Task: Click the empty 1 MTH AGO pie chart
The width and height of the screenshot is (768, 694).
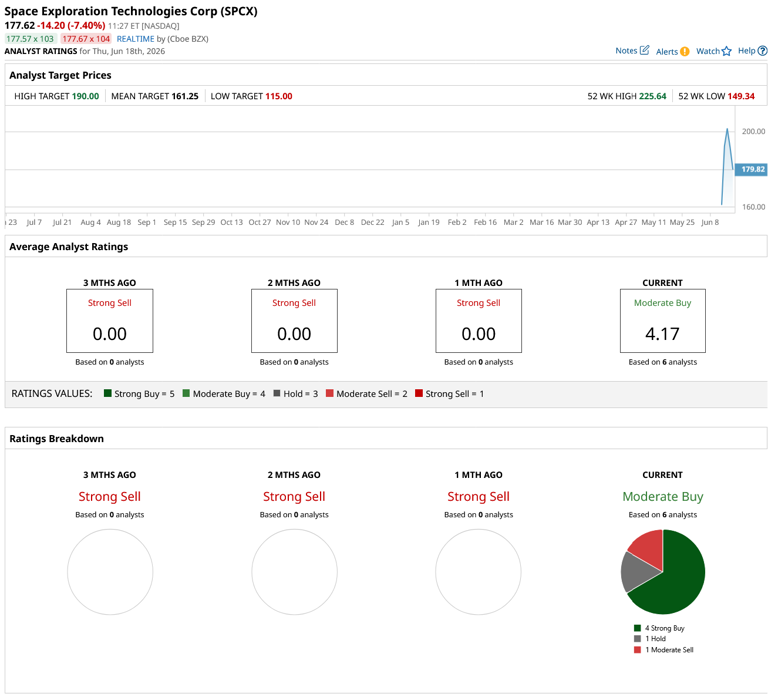Action: point(479,572)
